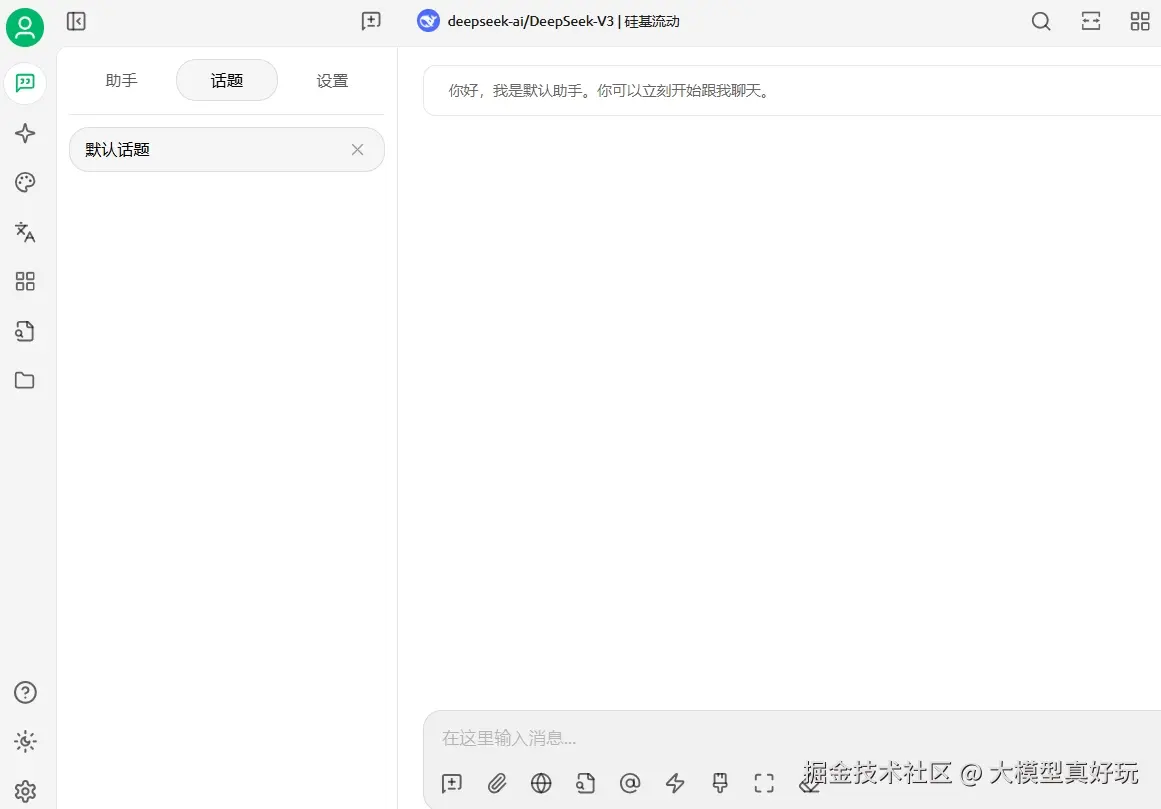Create a new topic from top bar
This screenshot has height=809, width=1161.
(x=371, y=21)
